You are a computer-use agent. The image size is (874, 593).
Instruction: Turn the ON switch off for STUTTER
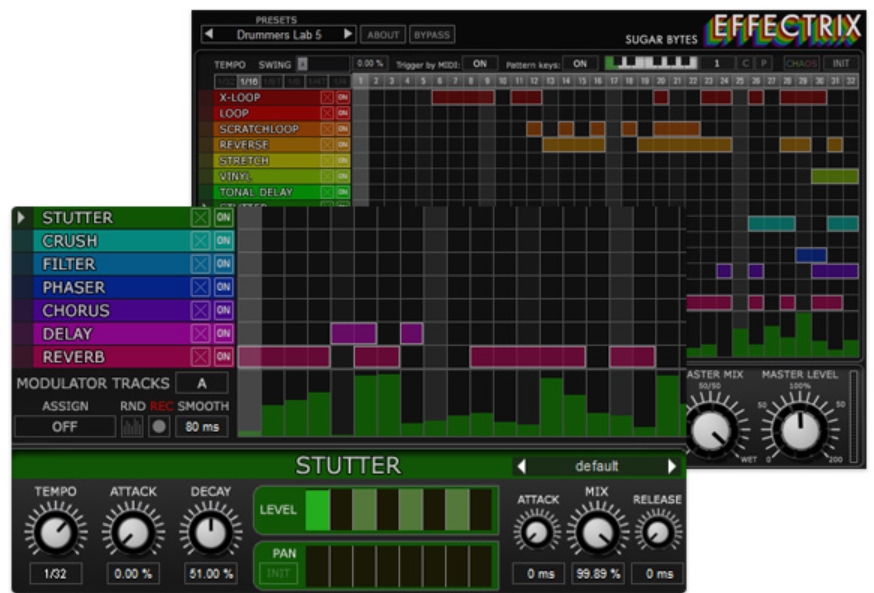224,217
